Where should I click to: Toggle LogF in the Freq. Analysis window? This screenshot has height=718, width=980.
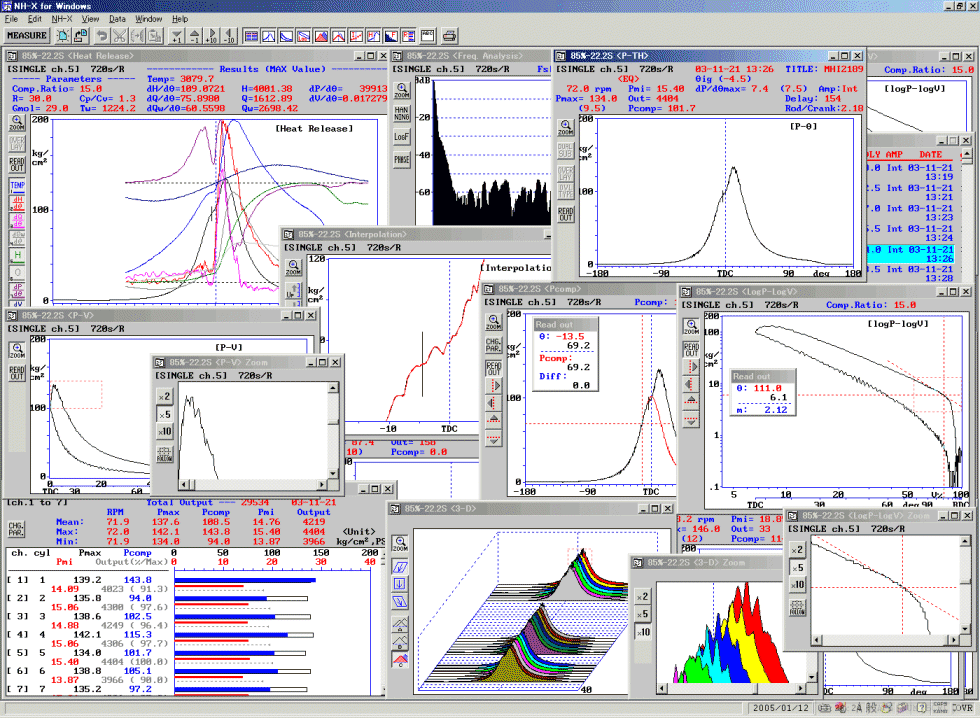click(x=402, y=136)
